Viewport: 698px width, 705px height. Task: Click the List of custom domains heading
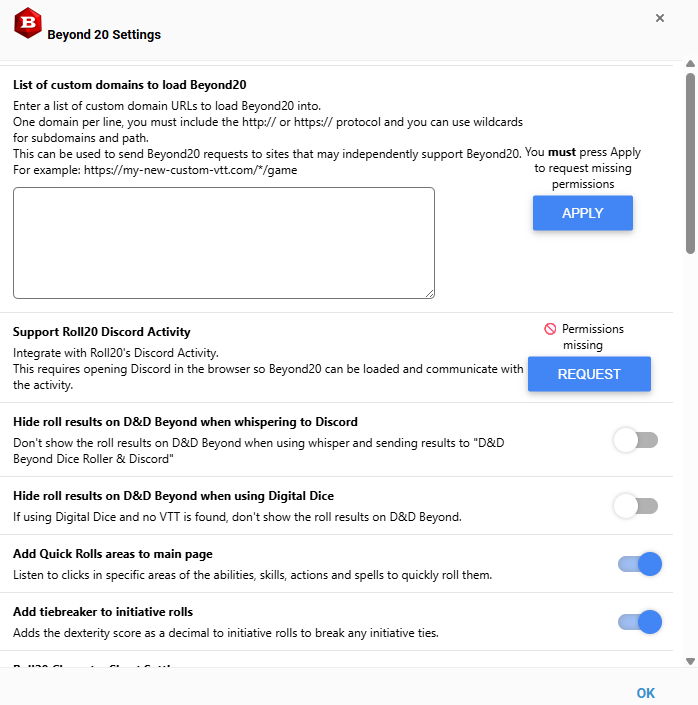coord(130,85)
